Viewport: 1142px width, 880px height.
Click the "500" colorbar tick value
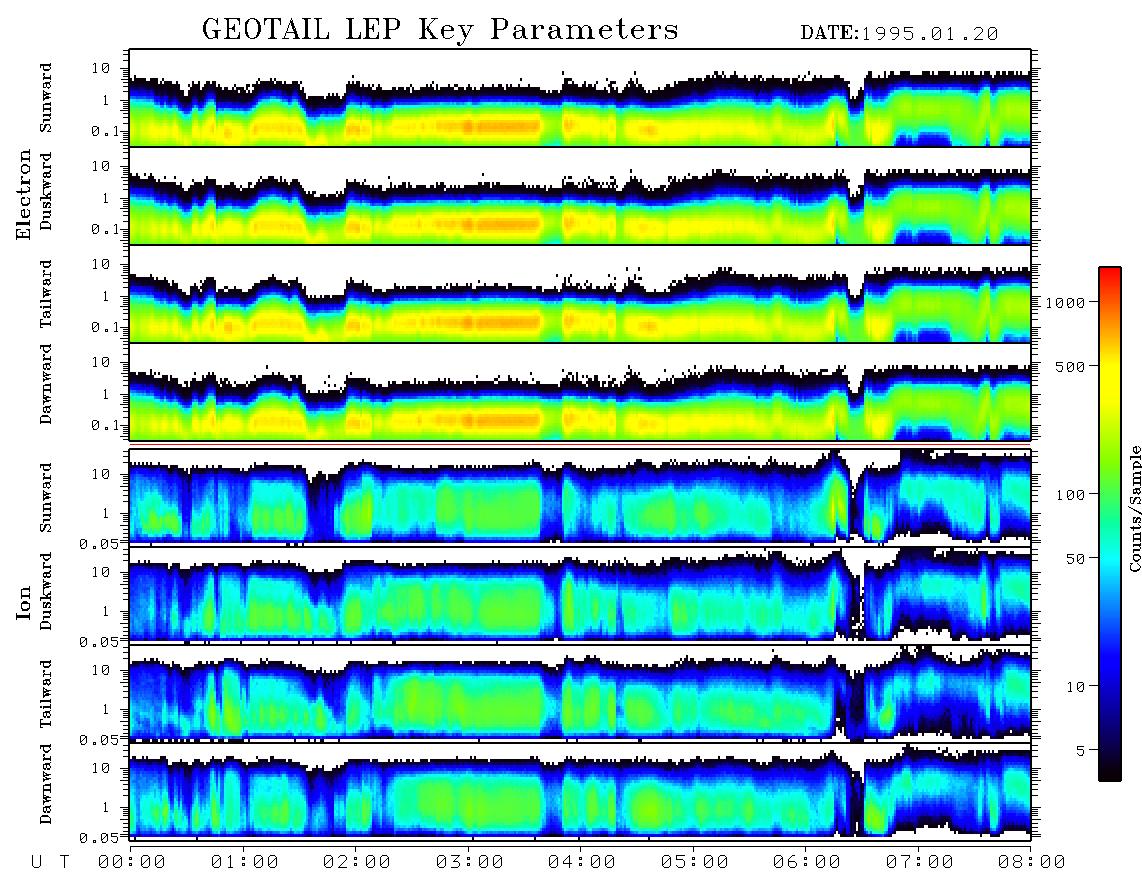pyautogui.click(x=1071, y=366)
